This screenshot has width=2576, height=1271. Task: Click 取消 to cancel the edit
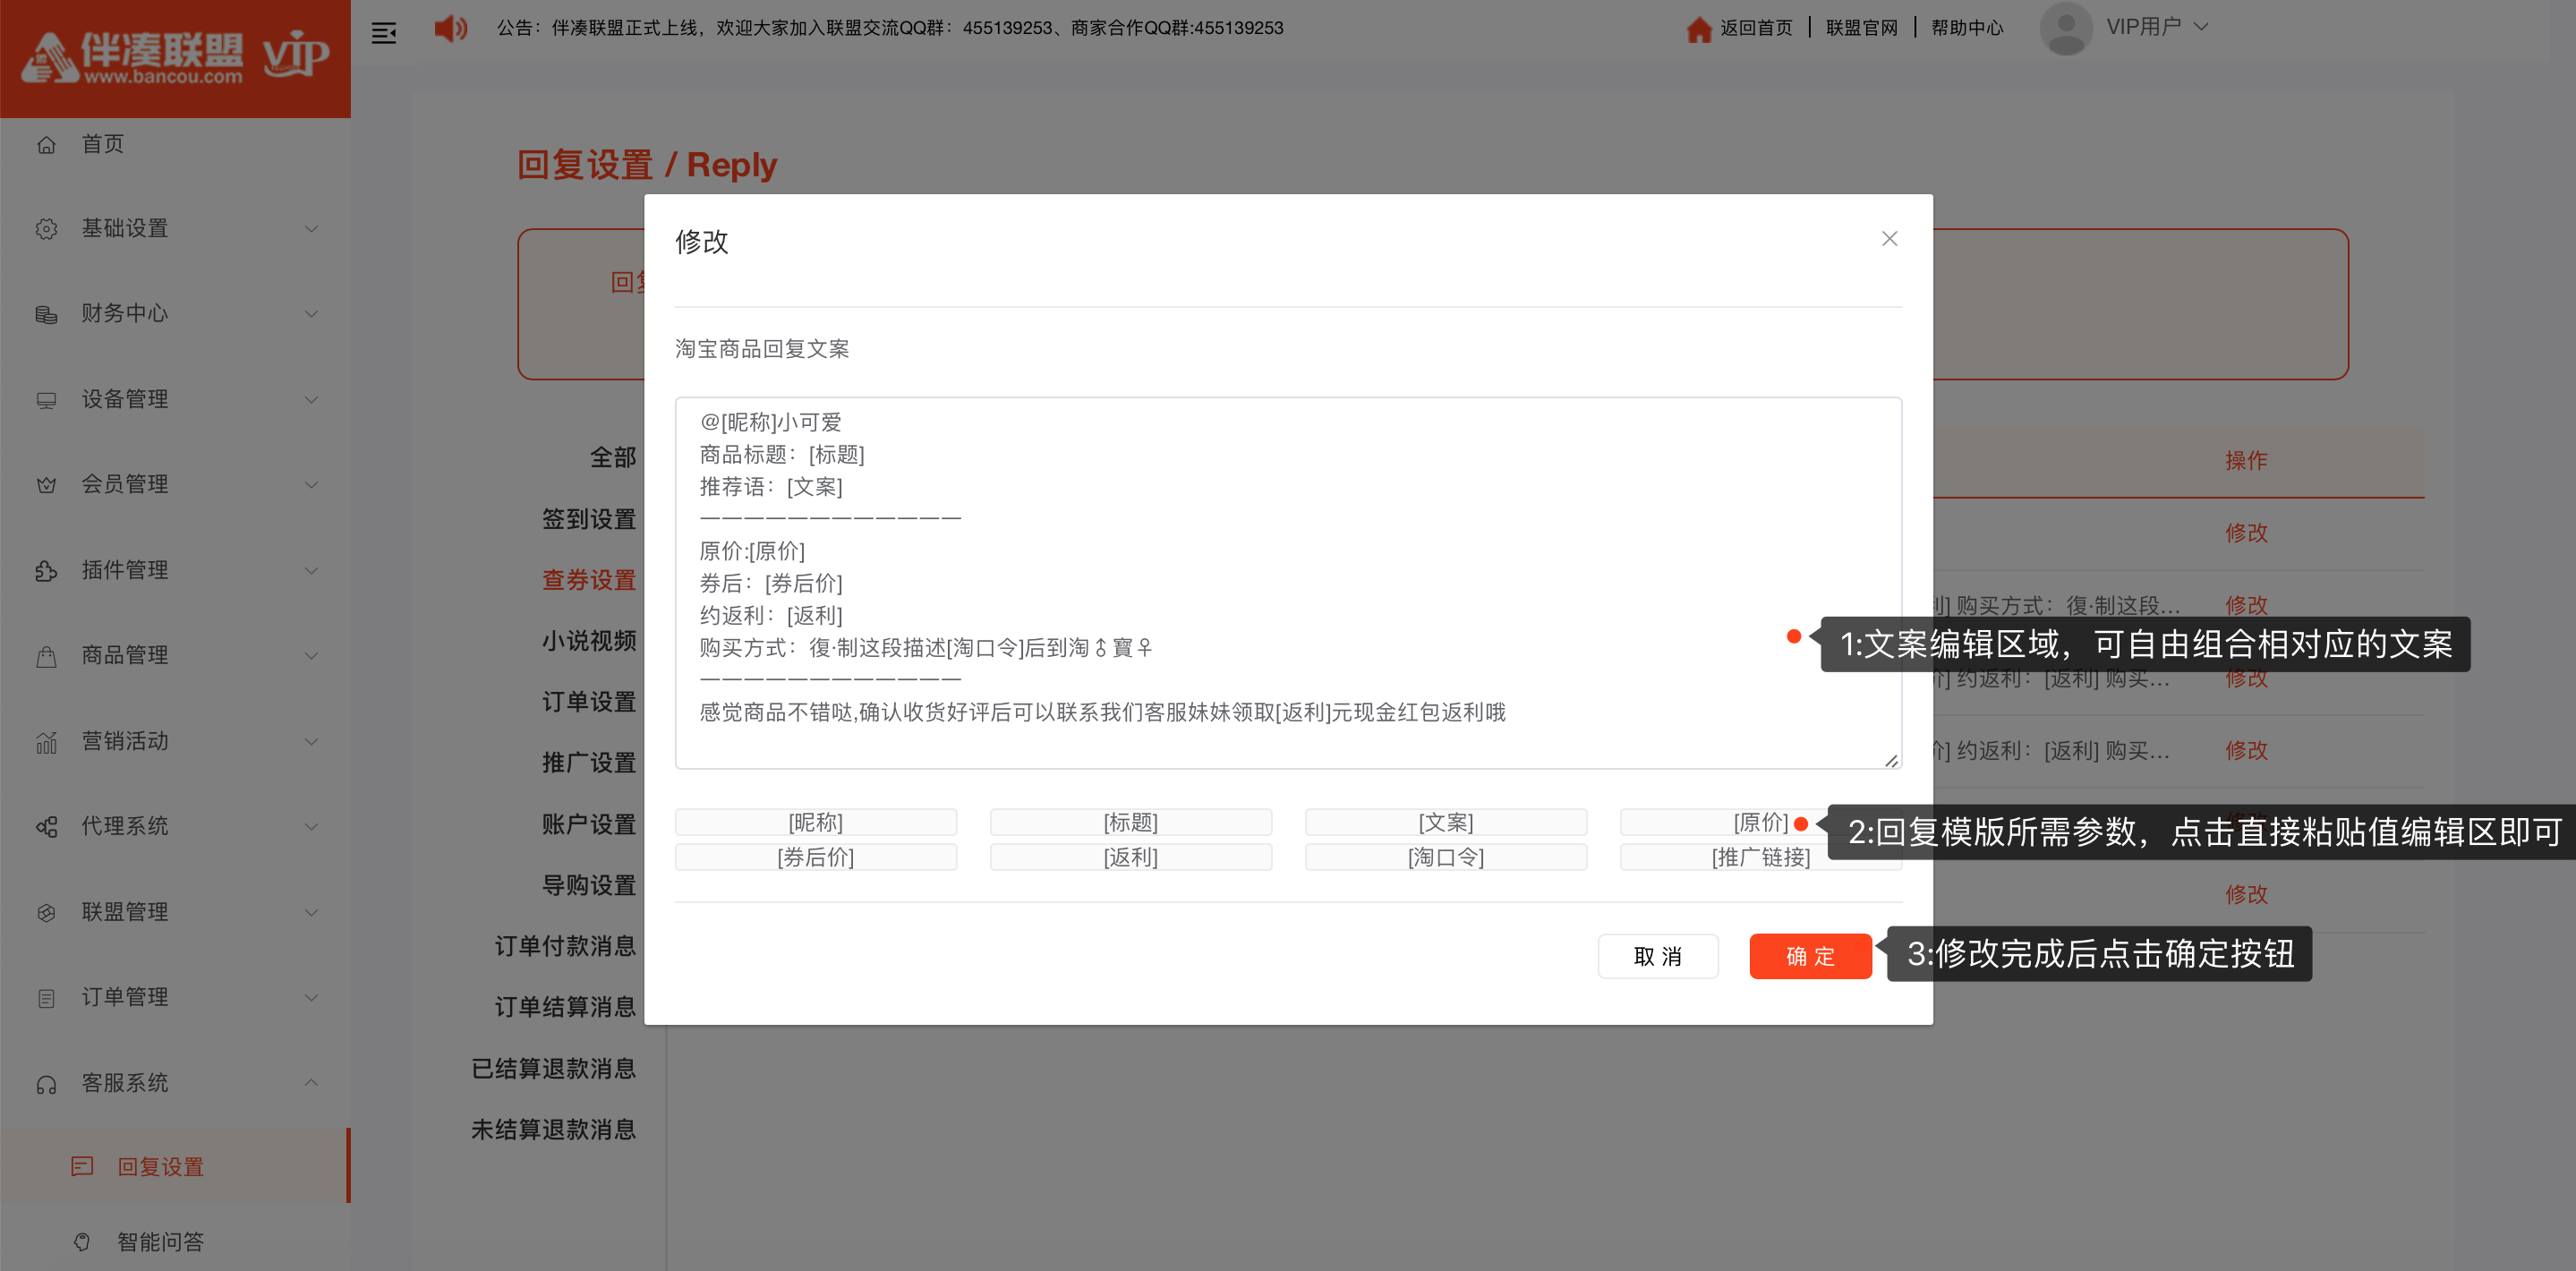coord(1657,956)
